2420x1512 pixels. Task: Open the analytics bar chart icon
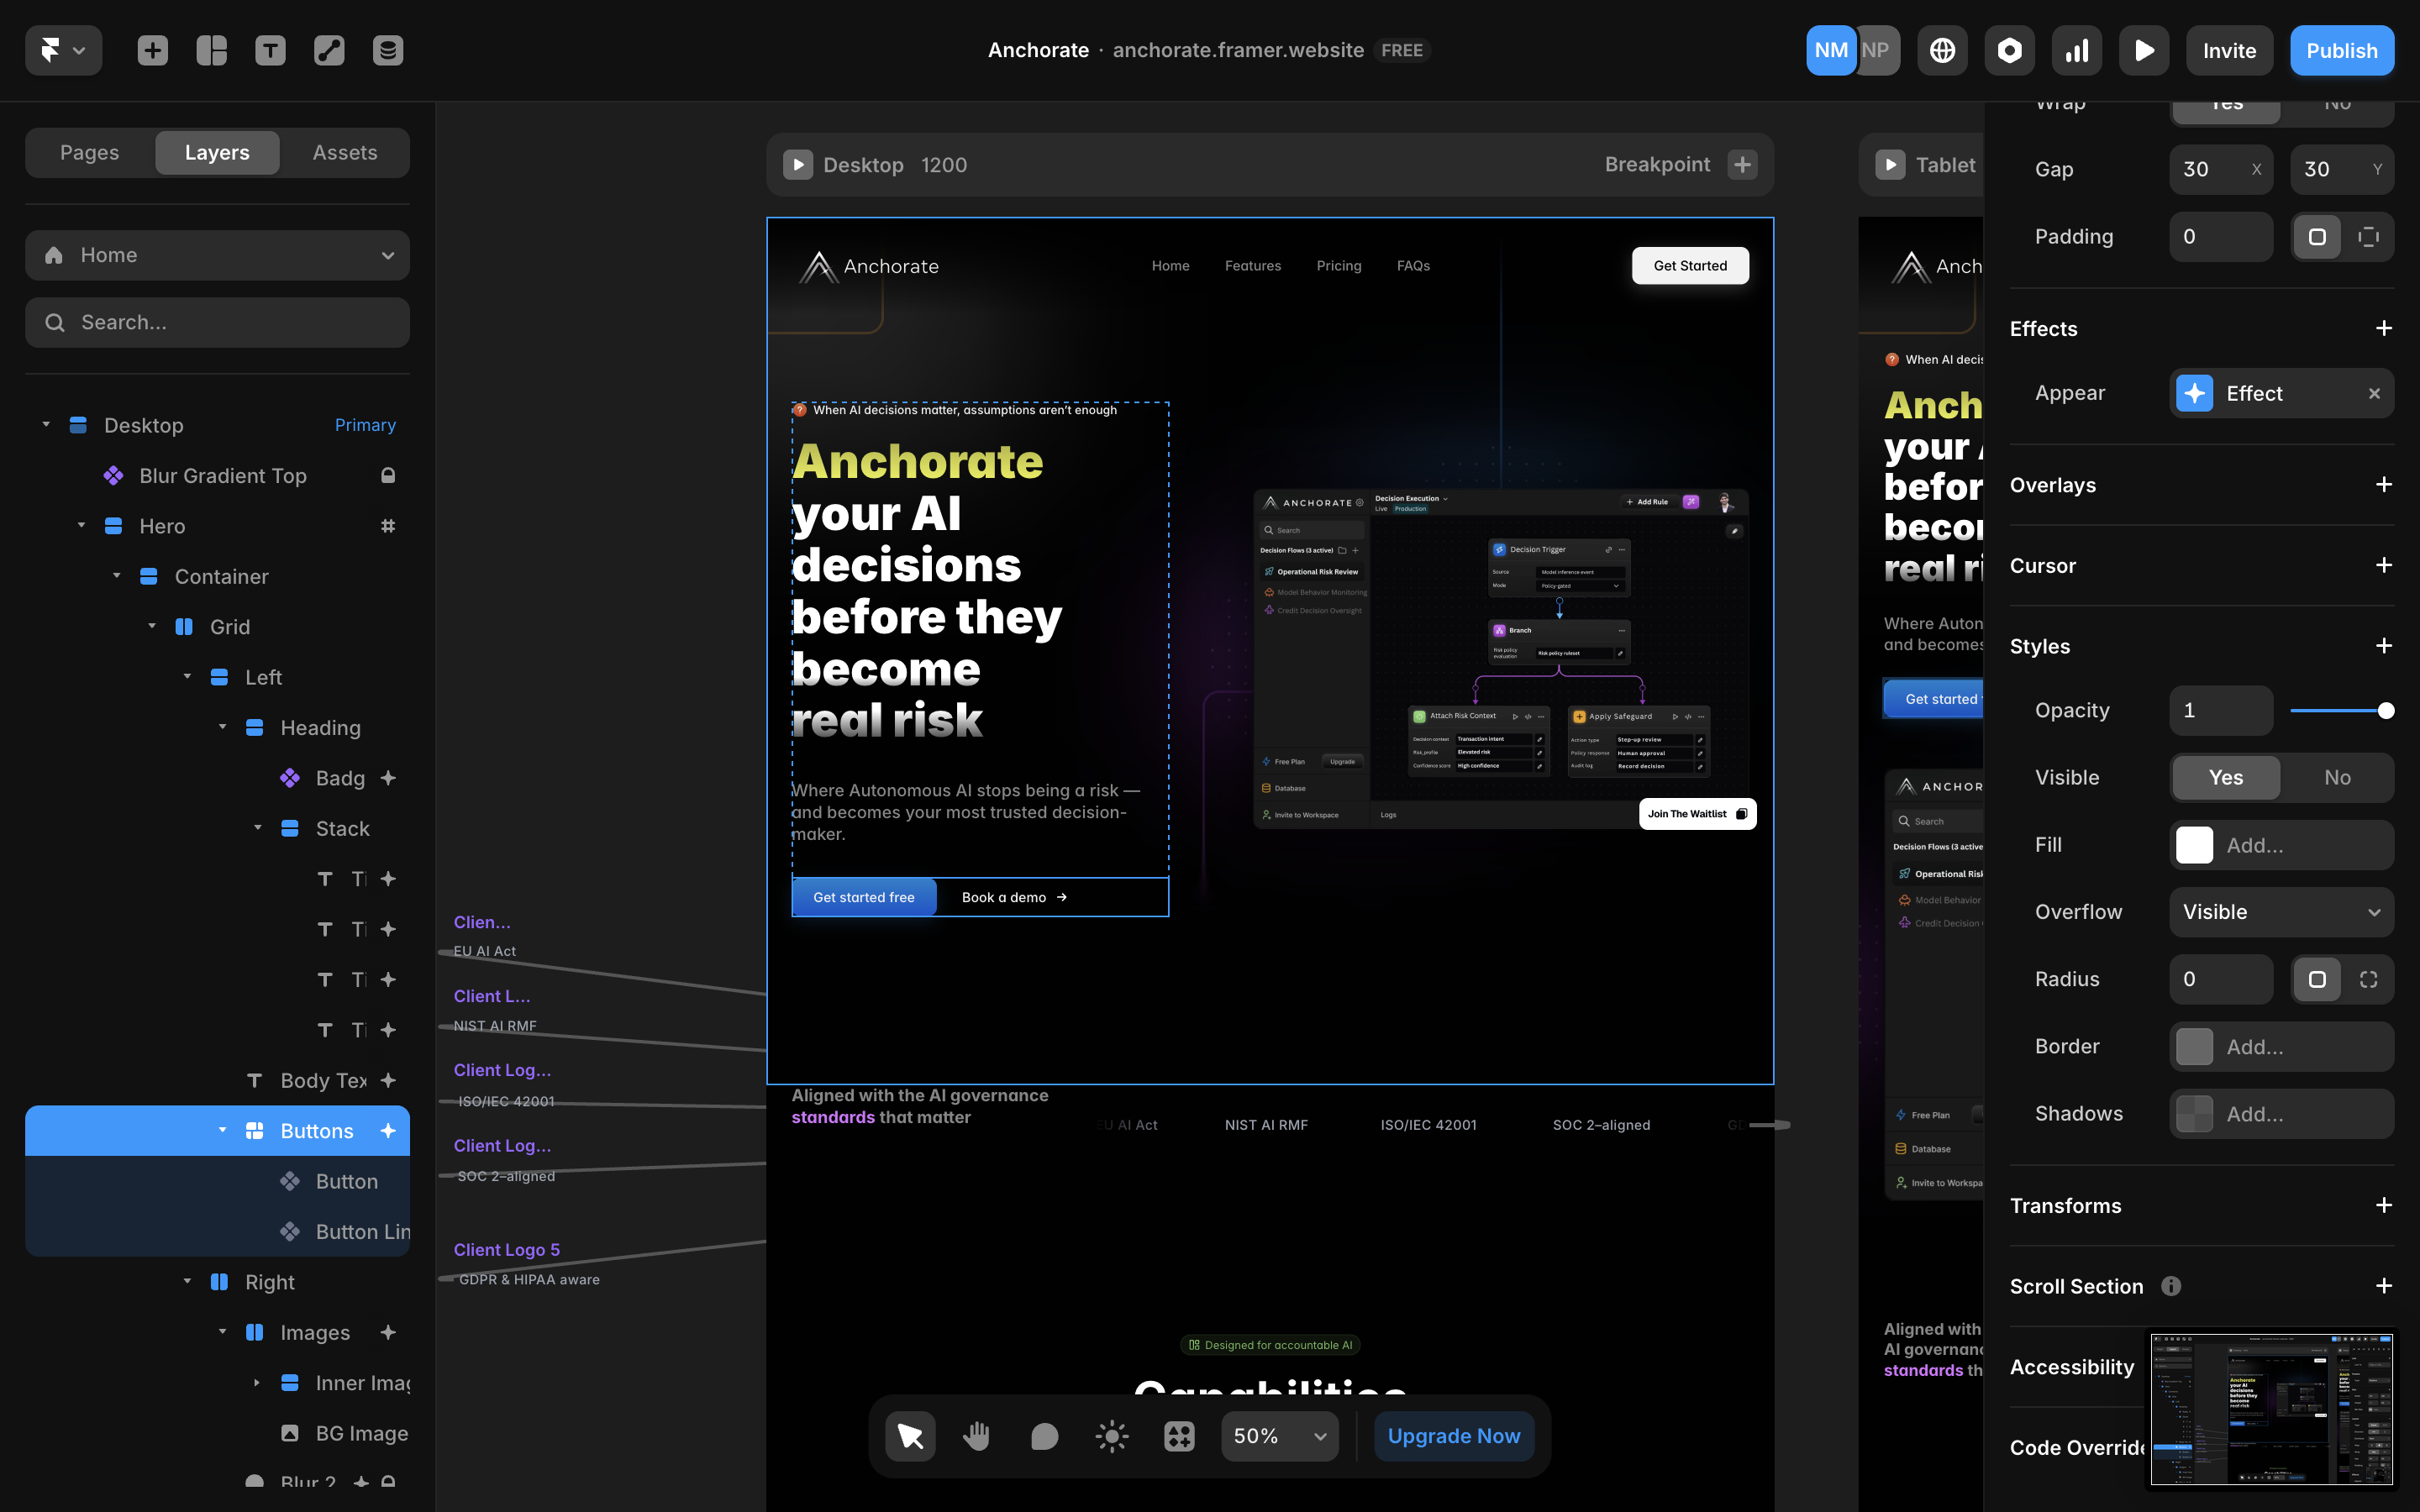2077,50
